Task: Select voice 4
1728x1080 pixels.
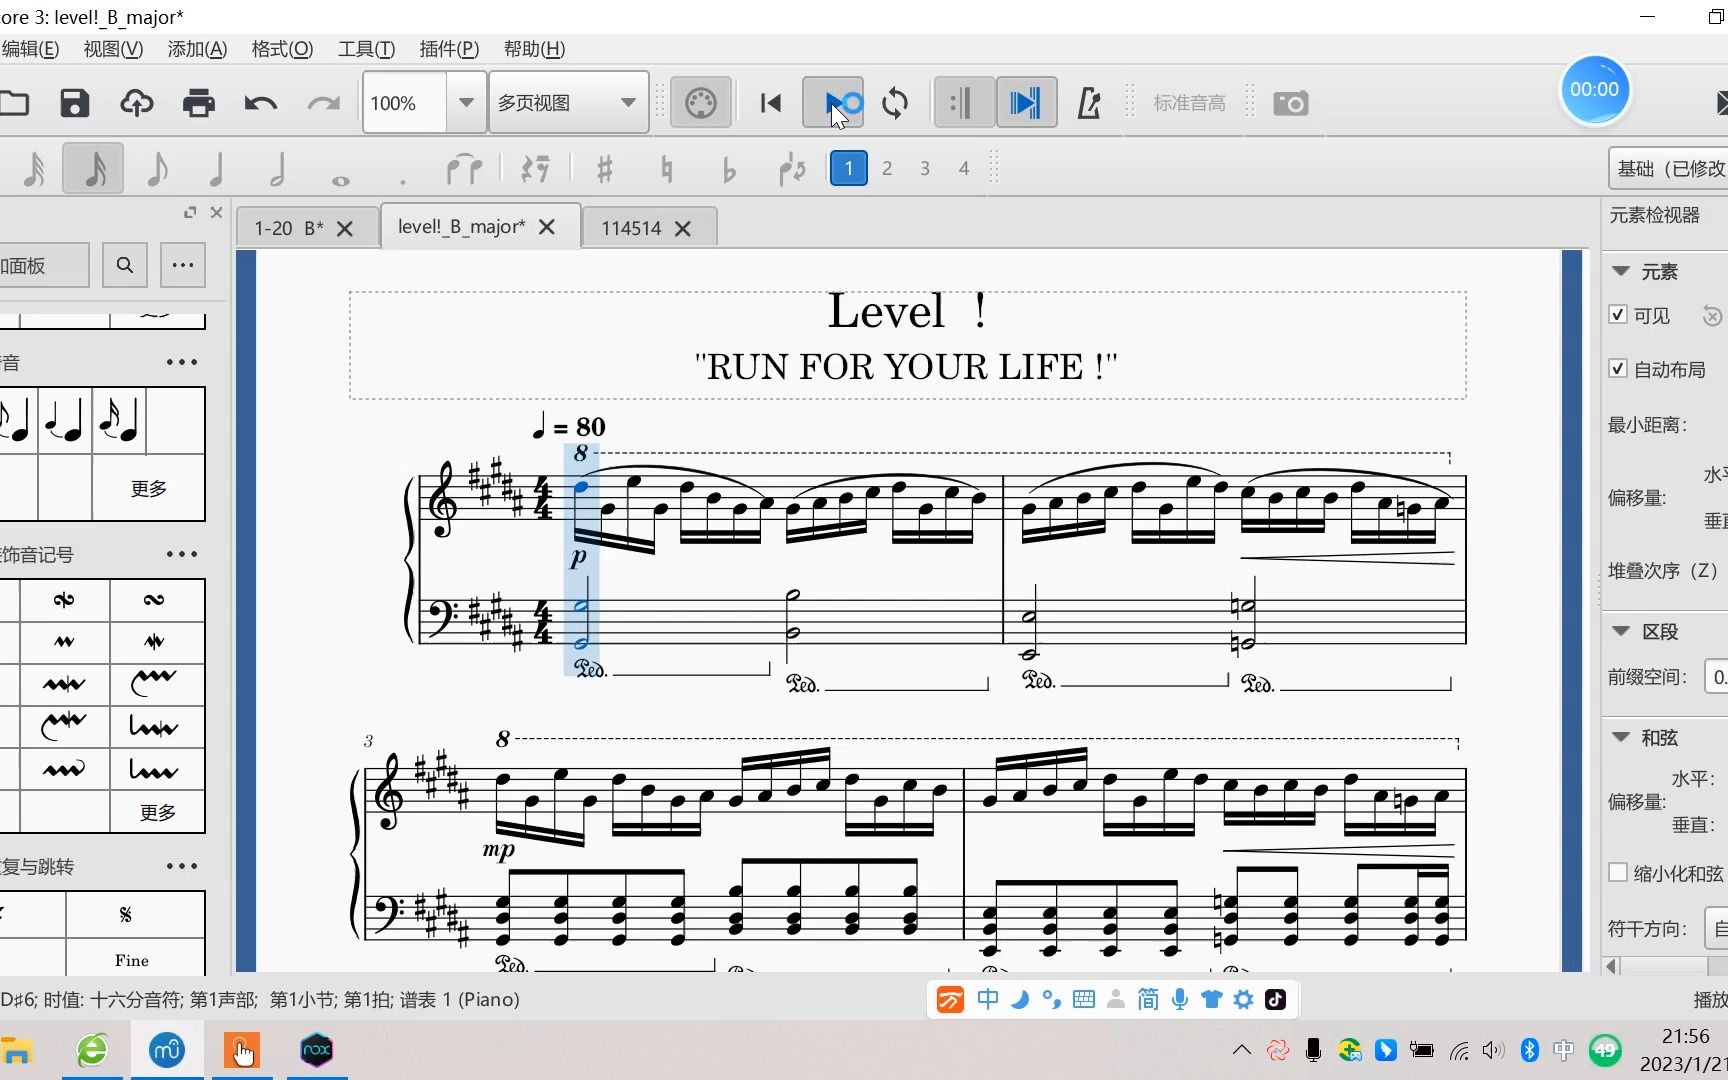Action: tap(964, 168)
